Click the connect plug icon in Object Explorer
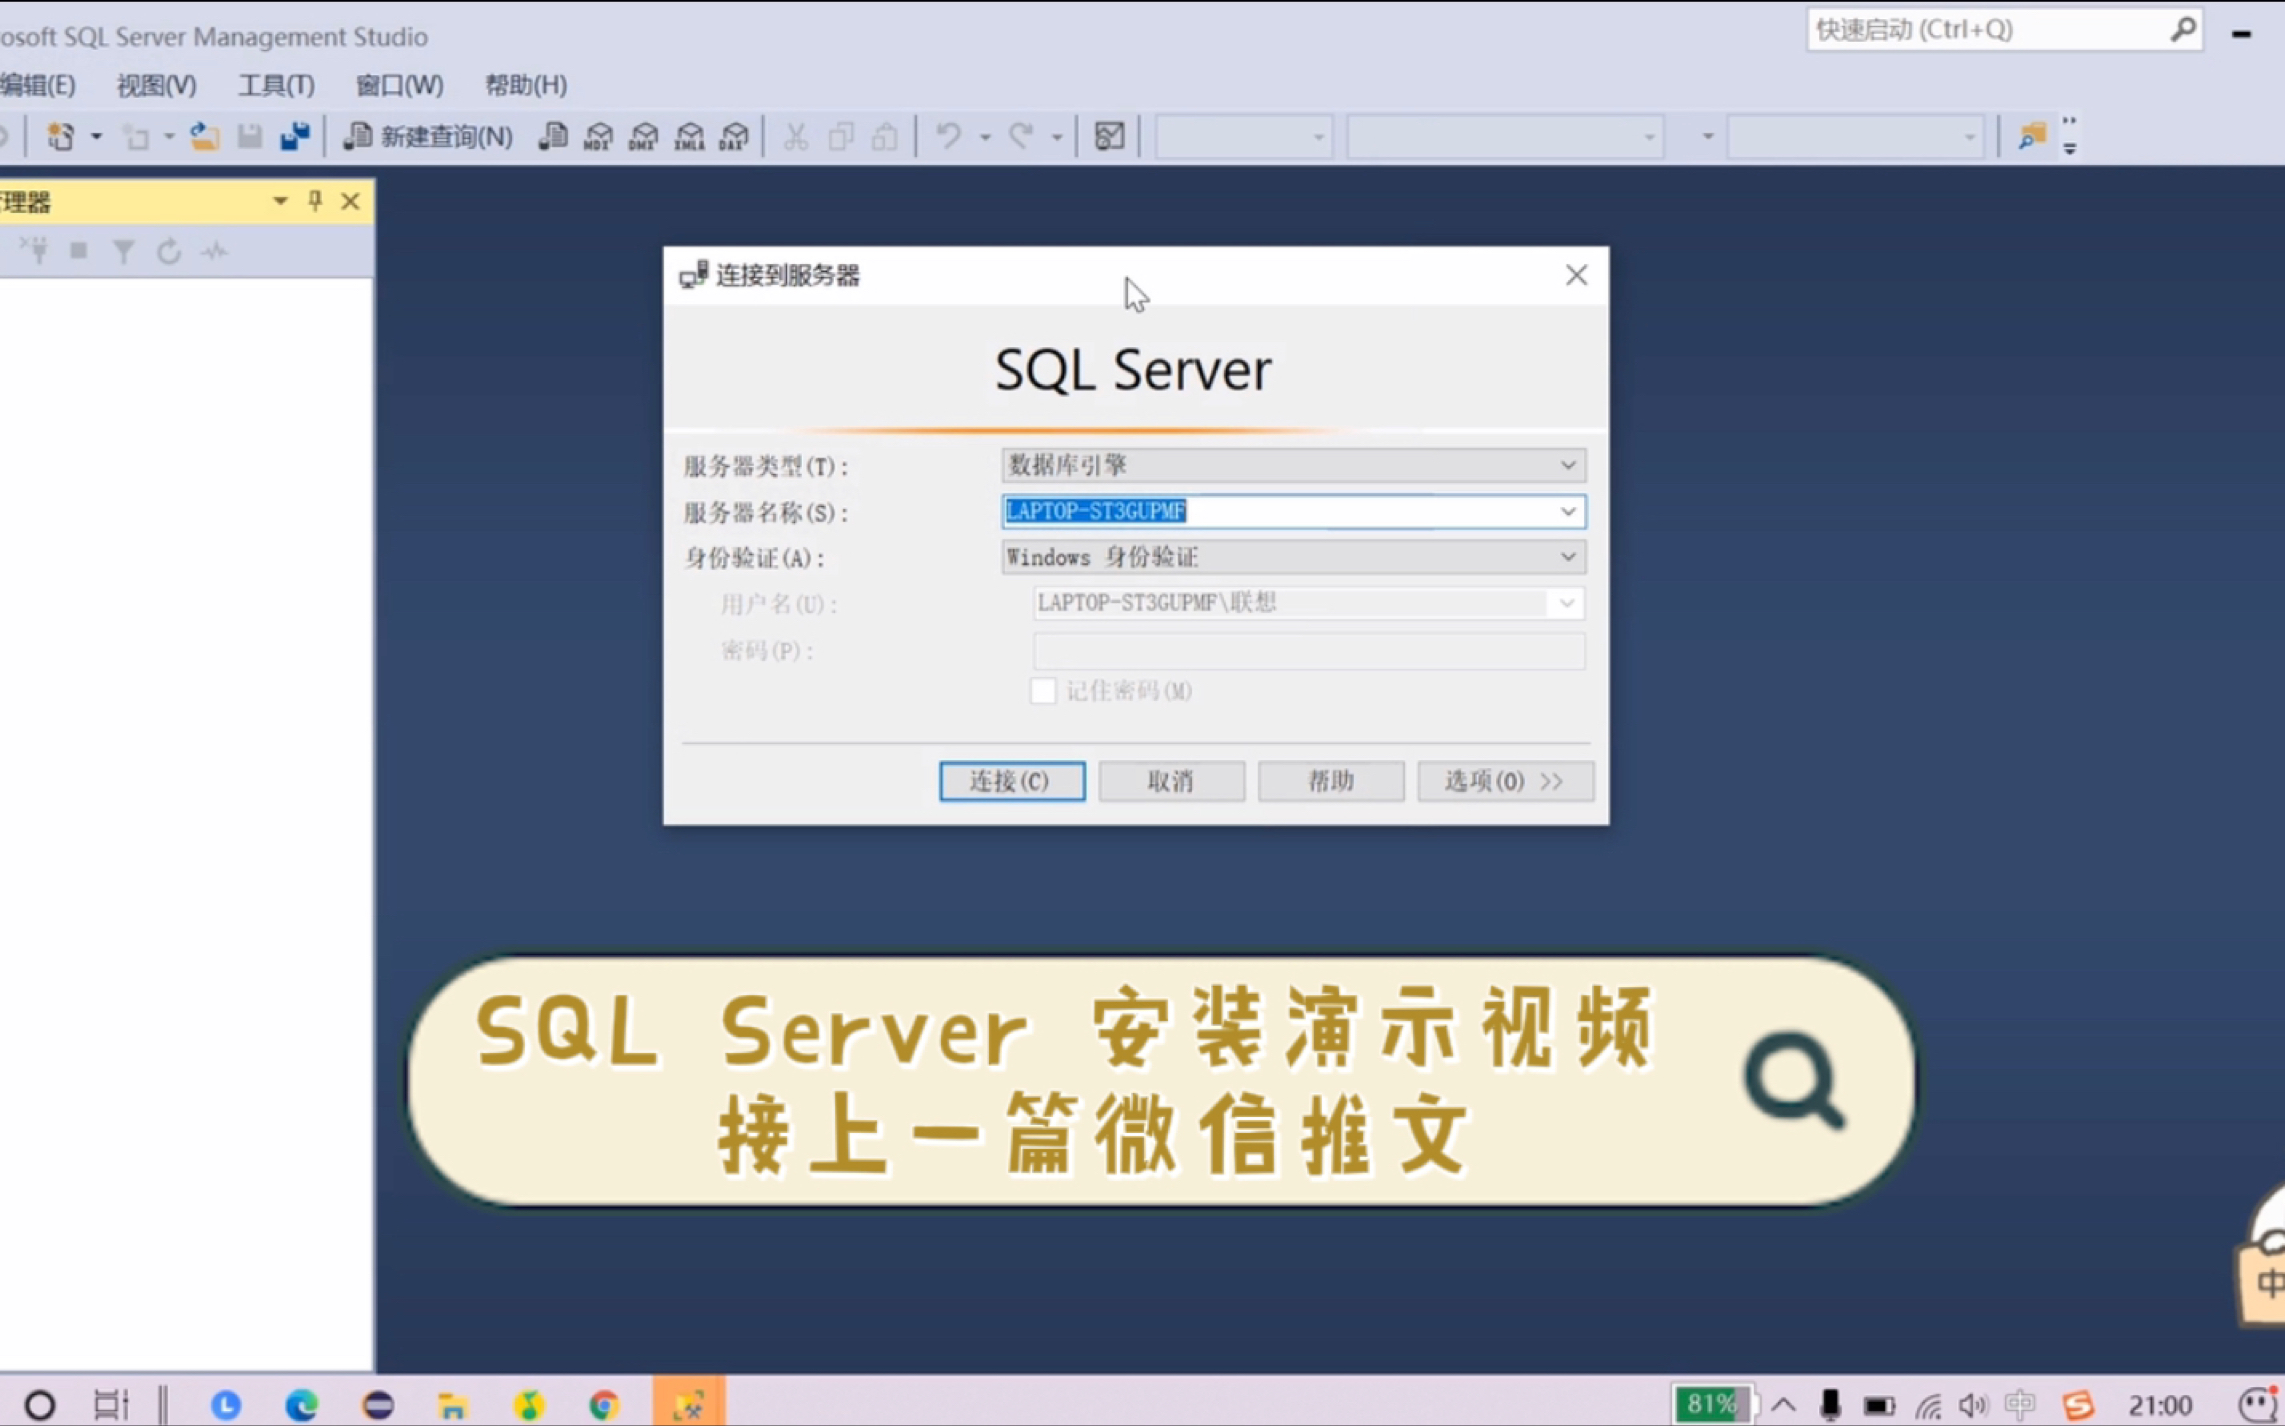 [34, 249]
